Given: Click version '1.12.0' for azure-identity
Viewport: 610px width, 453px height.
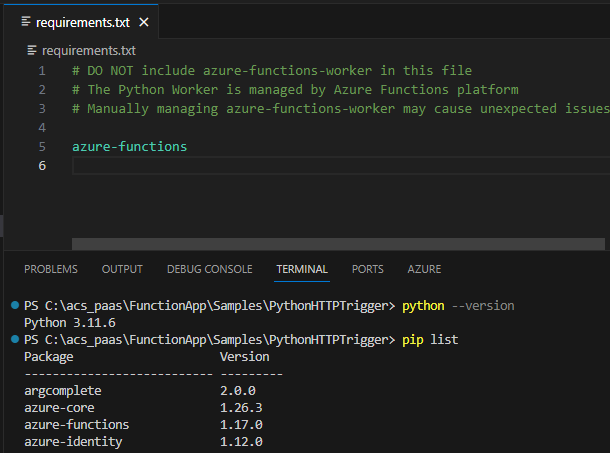Looking at the screenshot, I should pos(241,442).
